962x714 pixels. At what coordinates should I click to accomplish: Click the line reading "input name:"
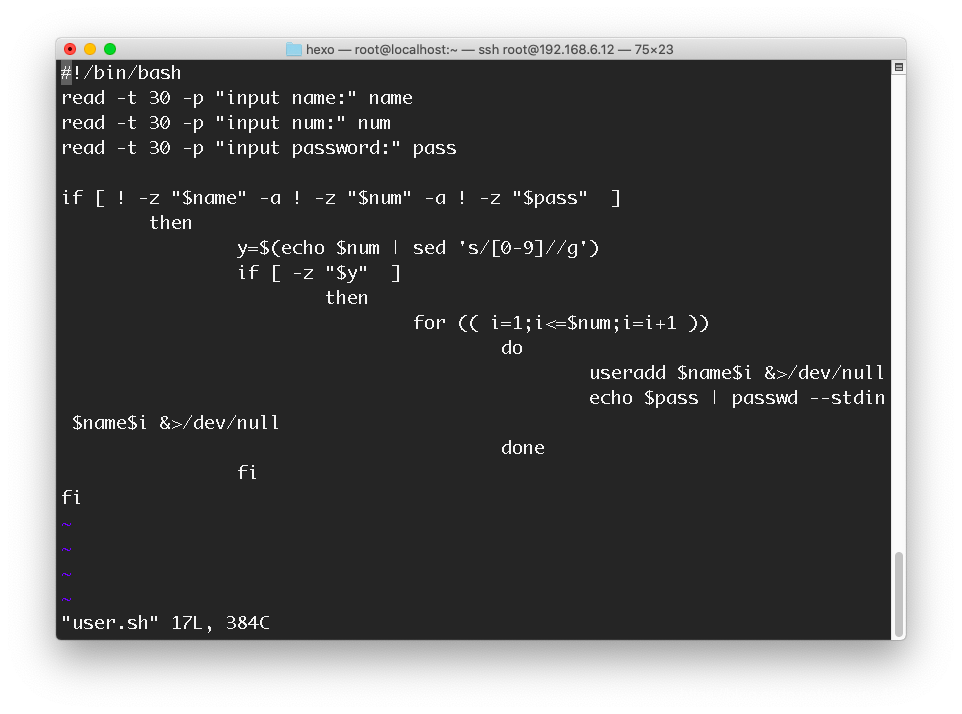click(x=237, y=98)
